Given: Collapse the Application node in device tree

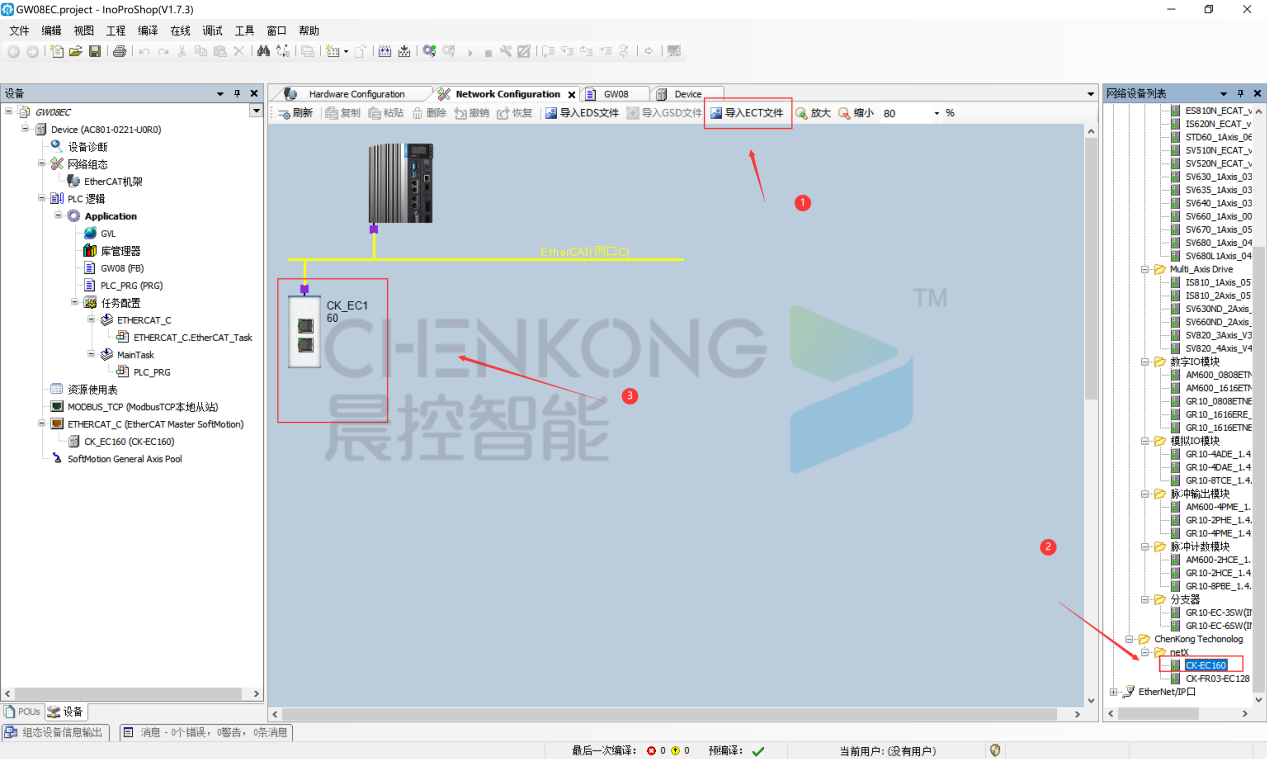Looking at the screenshot, I should click(x=59, y=216).
